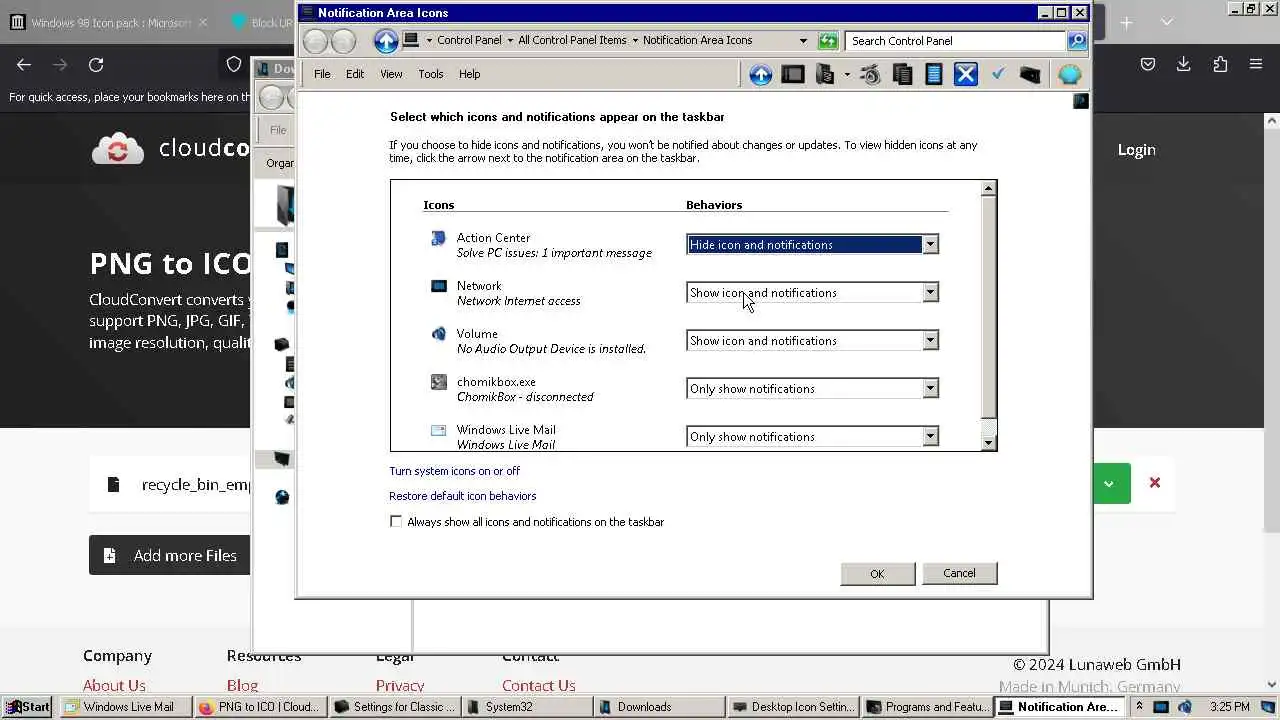This screenshot has height=720, width=1280.
Task: Open the View menu
Action: point(391,74)
